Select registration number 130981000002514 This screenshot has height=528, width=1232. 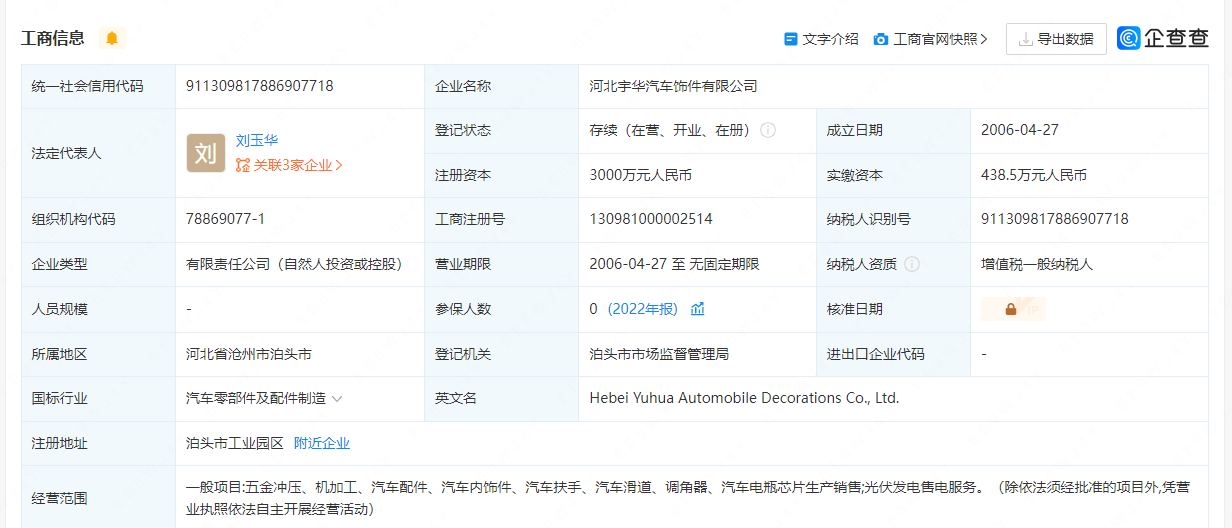(651, 219)
